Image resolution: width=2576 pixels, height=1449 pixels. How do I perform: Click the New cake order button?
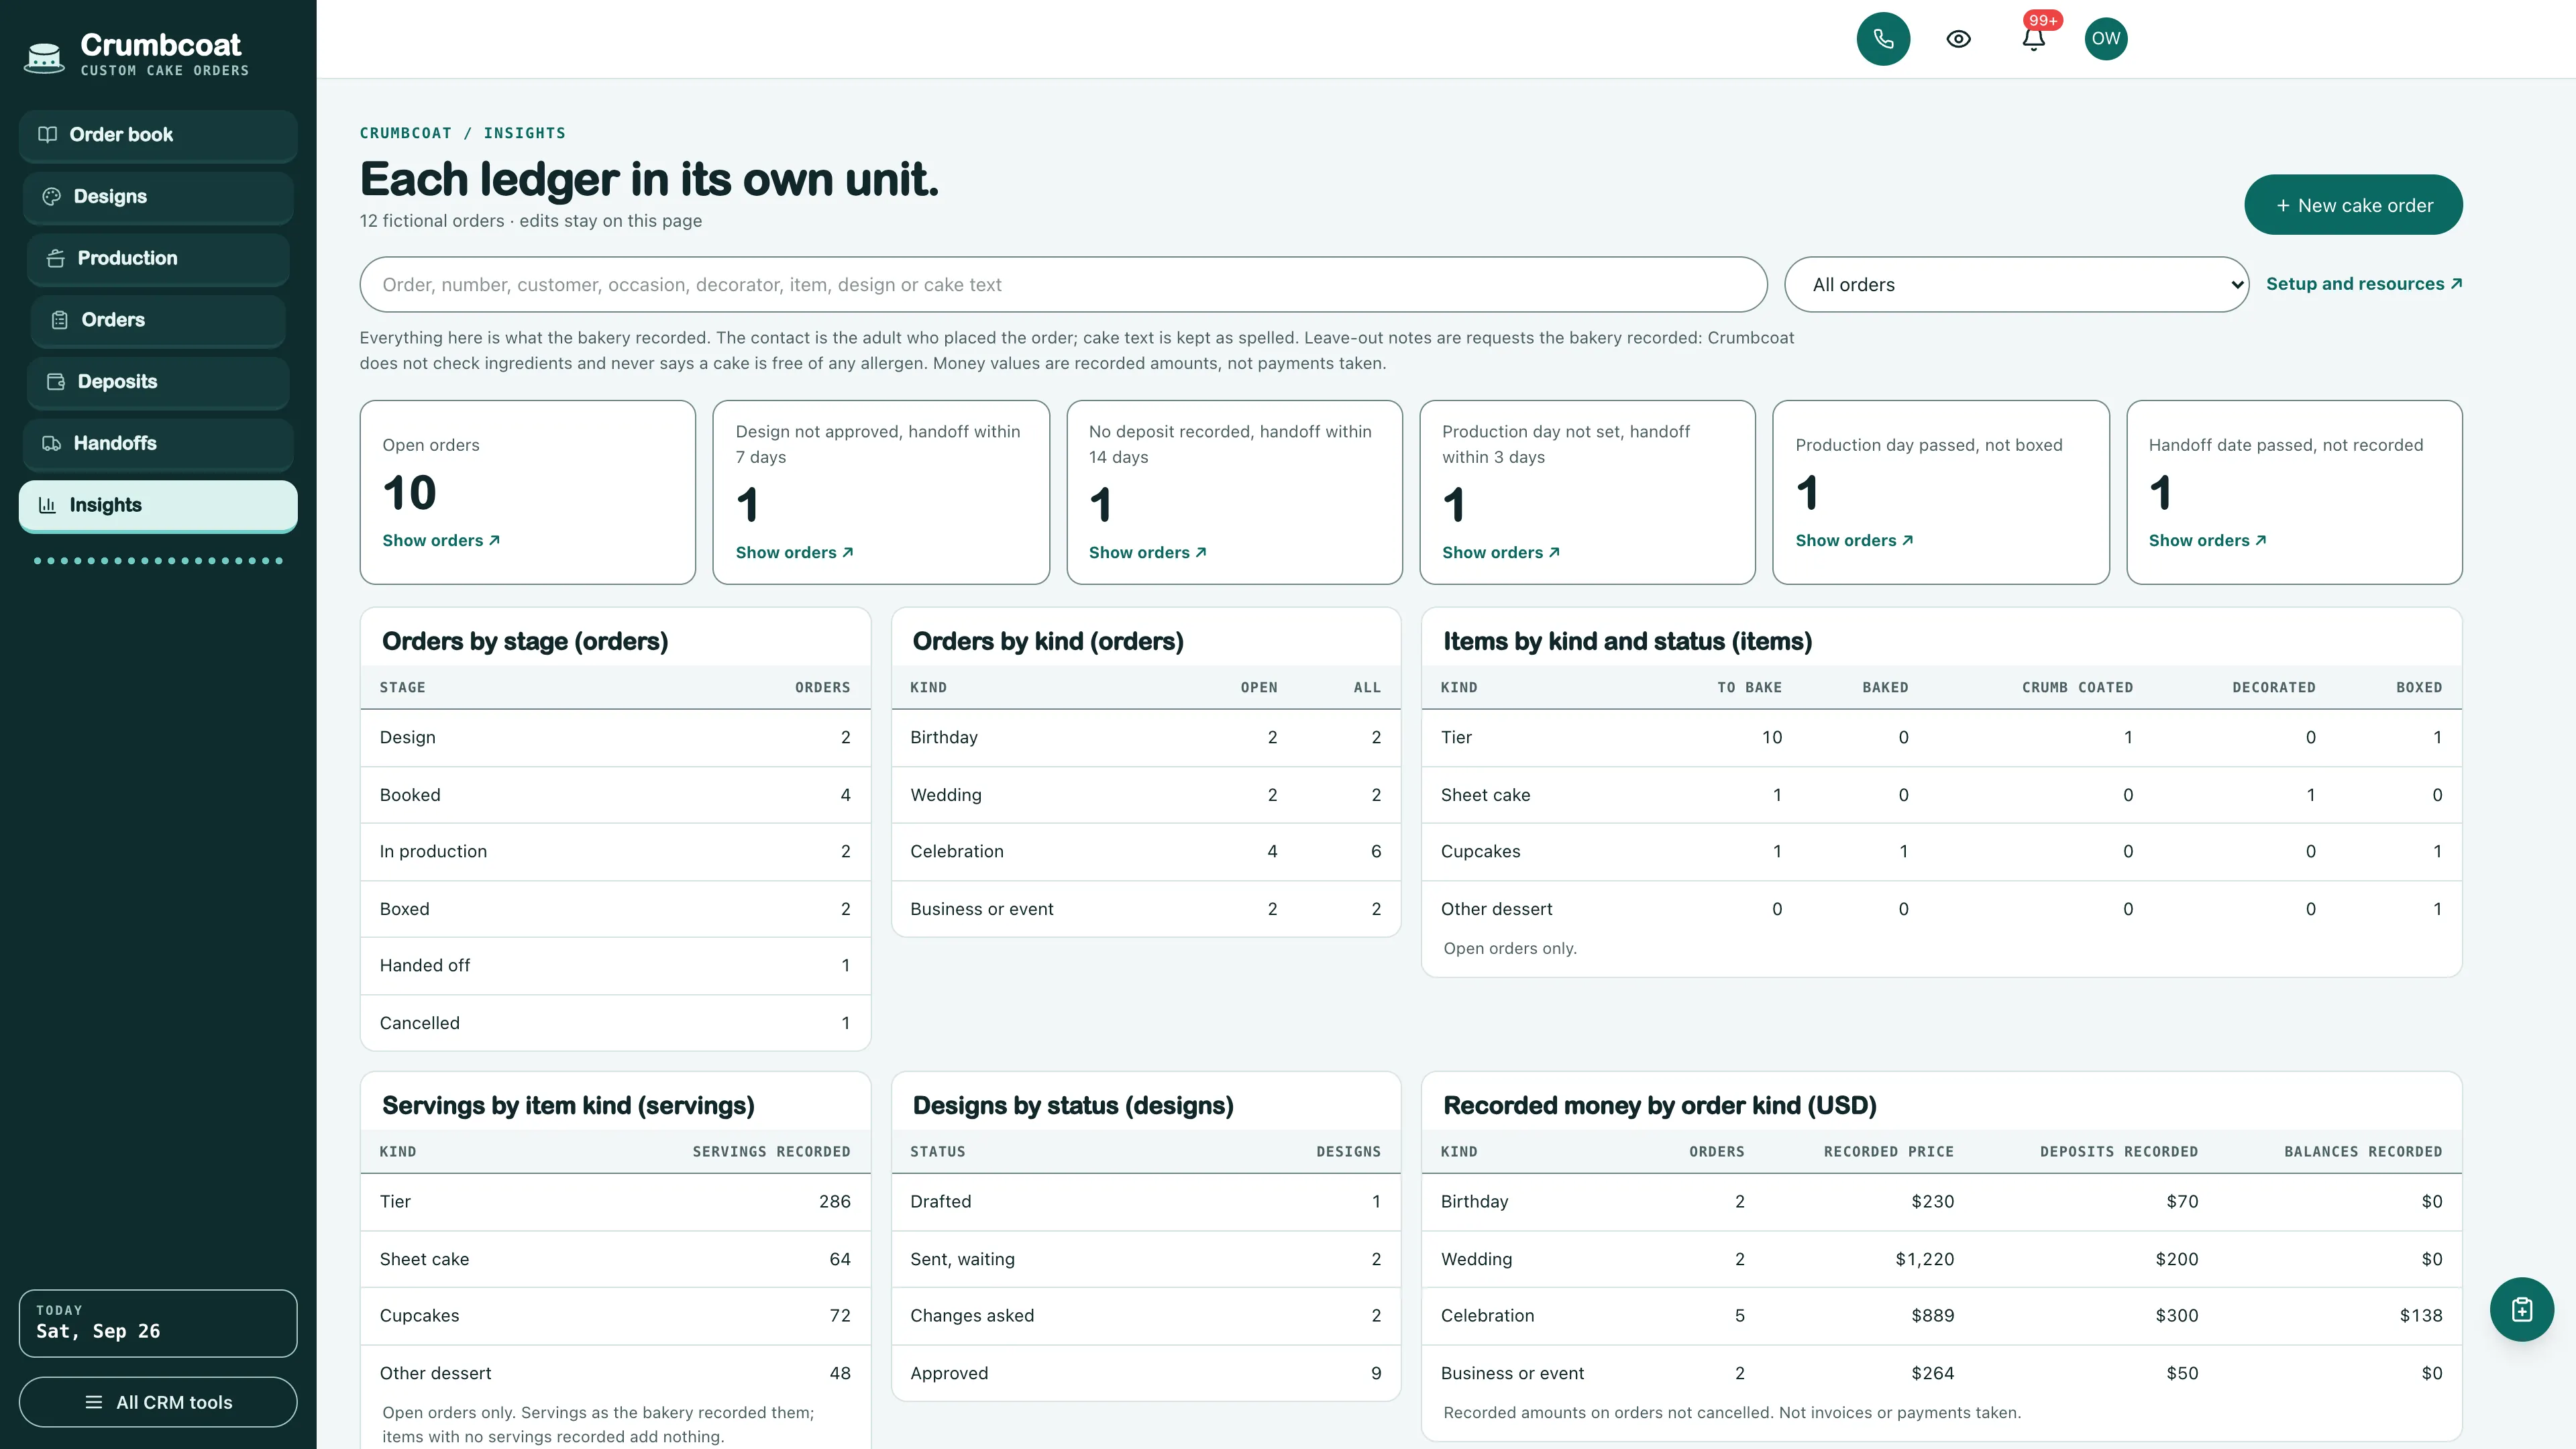(2353, 205)
